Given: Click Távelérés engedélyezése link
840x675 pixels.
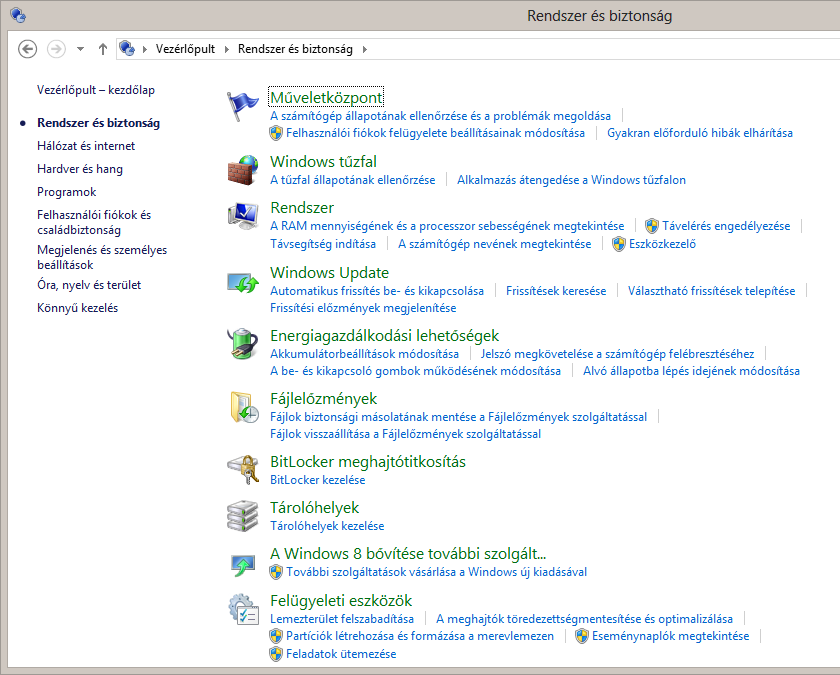Looking at the screenshot, I should coord(726,226).
